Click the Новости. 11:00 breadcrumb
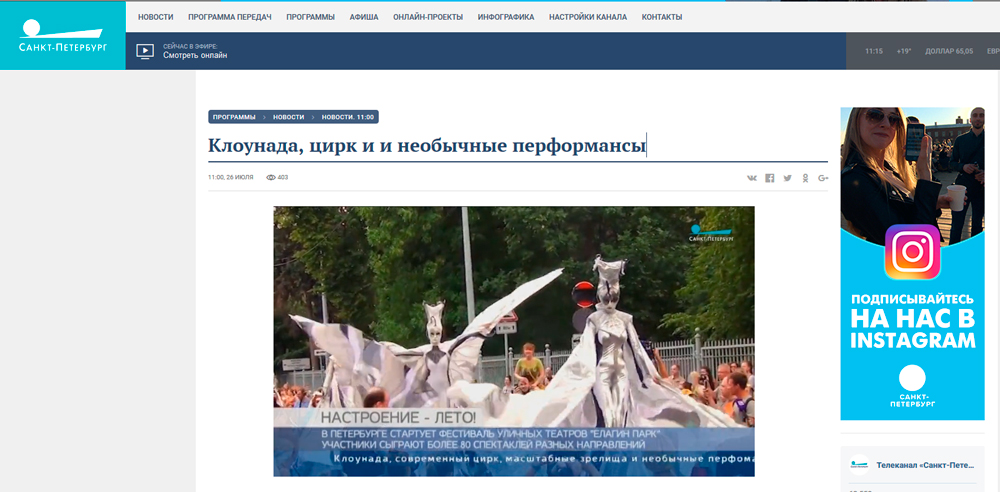1000x492 pixels. [x=347, y=117]
